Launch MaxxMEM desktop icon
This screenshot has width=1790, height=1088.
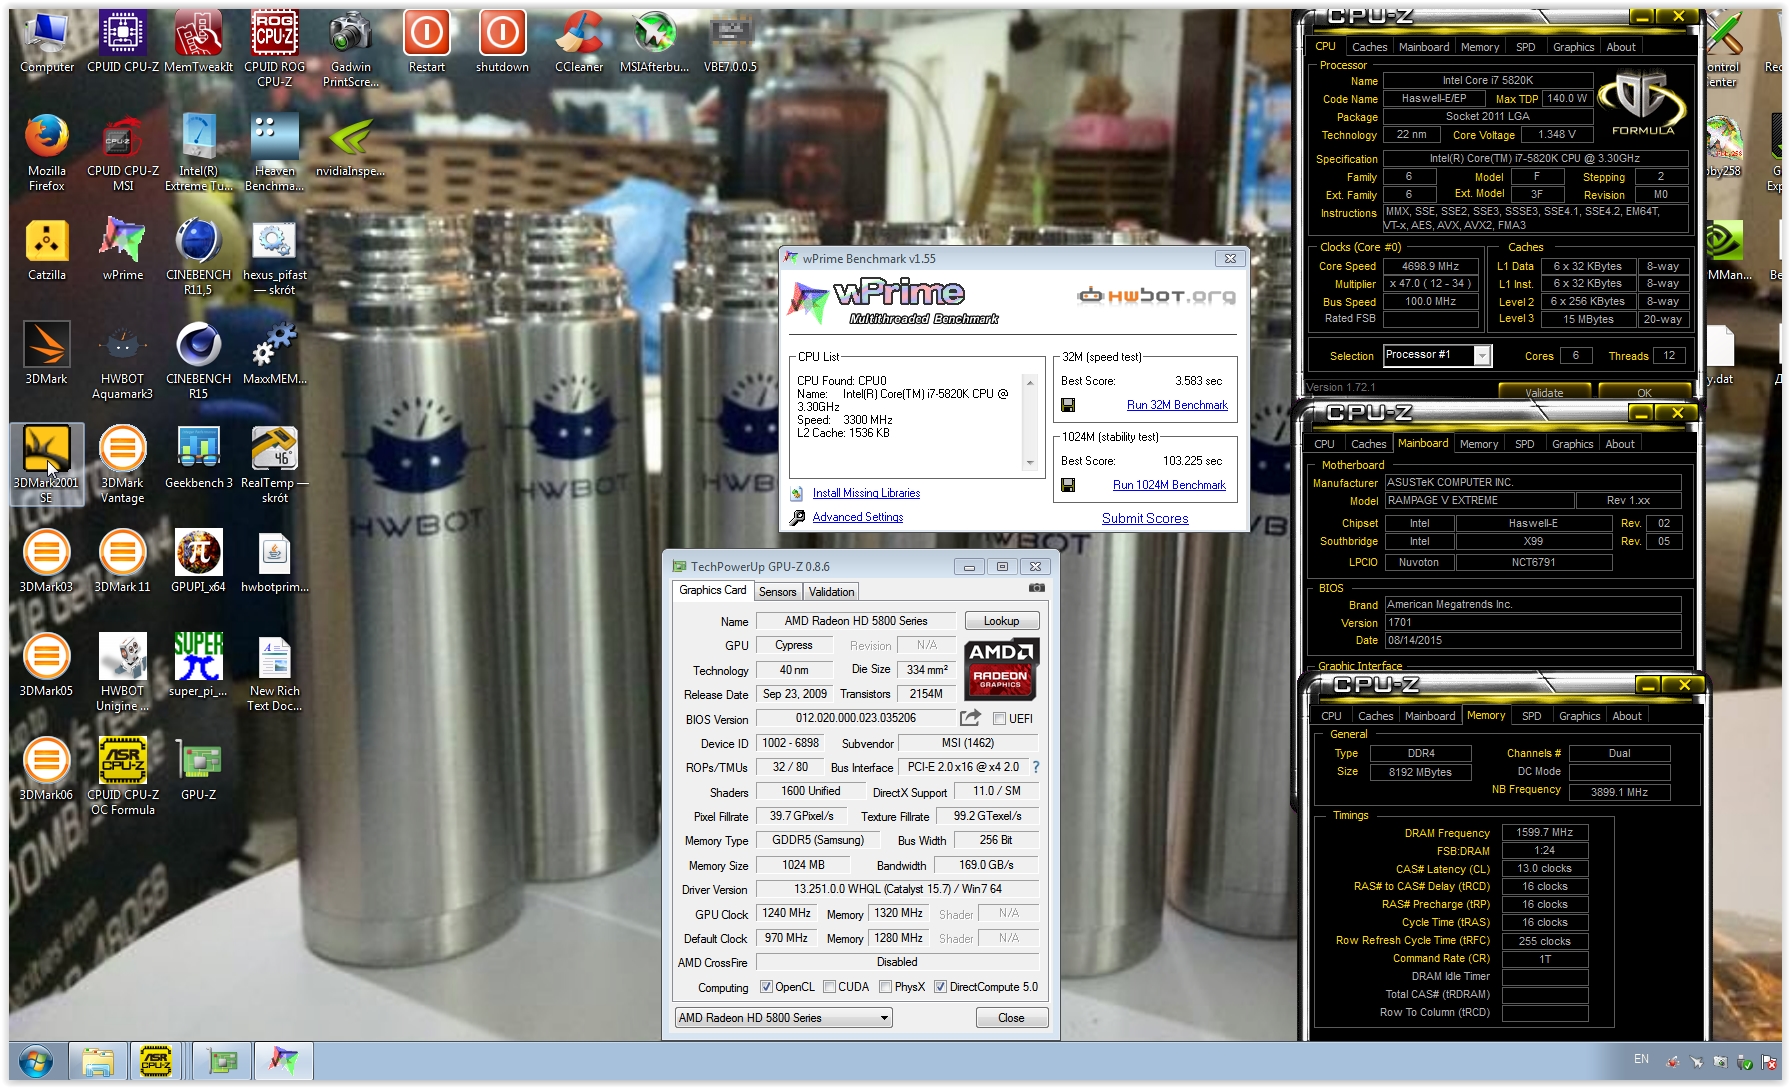[274, 354]
